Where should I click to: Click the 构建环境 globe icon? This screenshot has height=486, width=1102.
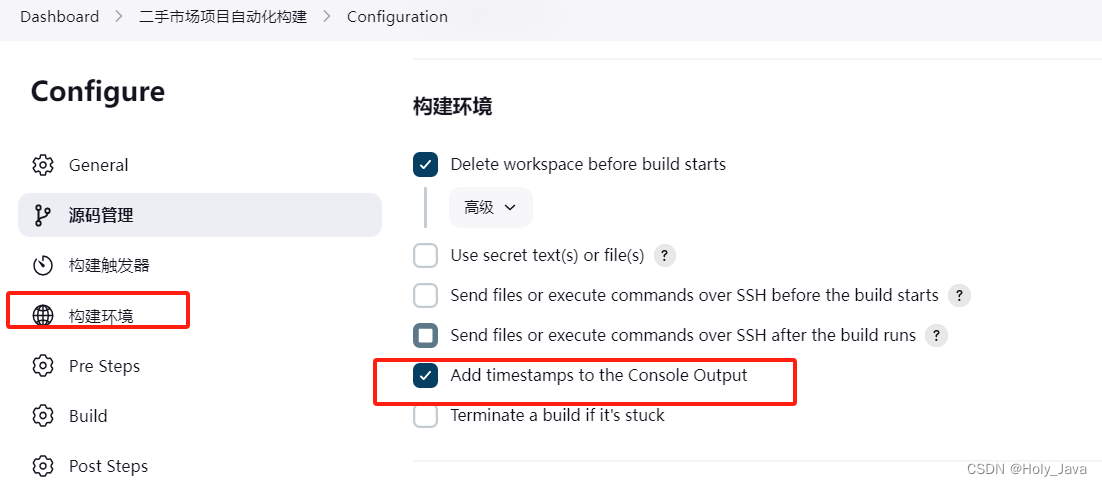pyautogui.click(x=43, y=316)
